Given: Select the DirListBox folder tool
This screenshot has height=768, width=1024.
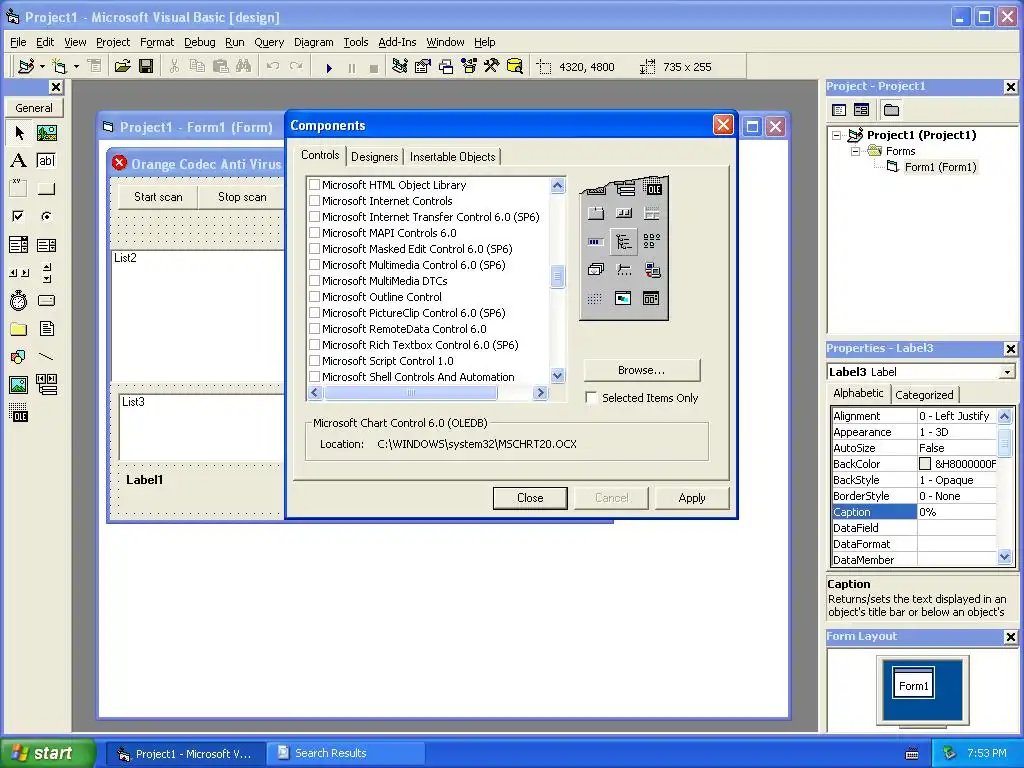Looking at the screenshot, I should pos(19,328).
